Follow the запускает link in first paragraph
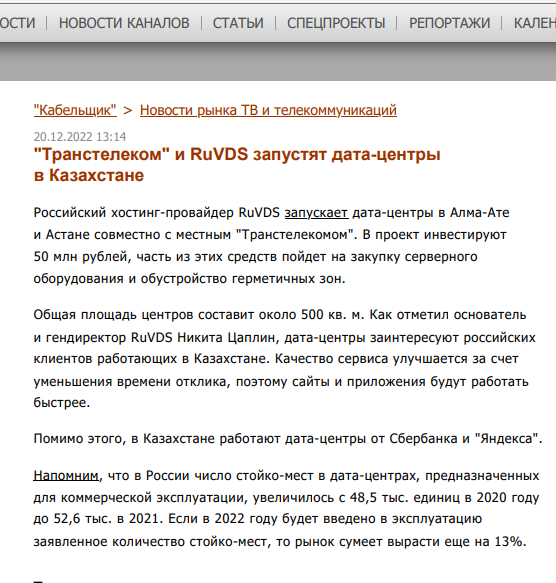 pyautogui.click(x=316, y=213)
